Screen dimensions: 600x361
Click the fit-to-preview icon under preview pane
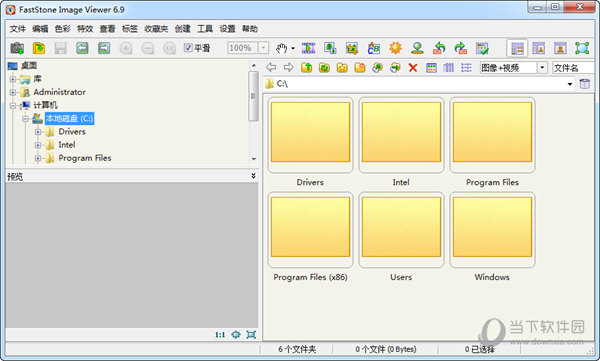[251, 335]
